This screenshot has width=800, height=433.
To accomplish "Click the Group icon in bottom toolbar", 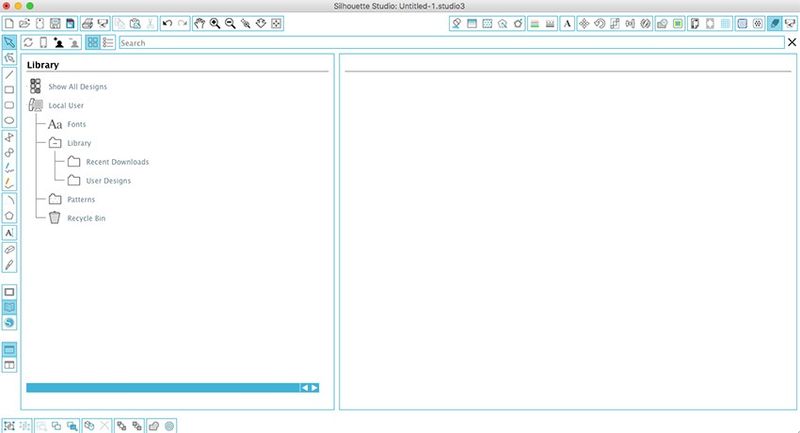I will tap(9, 426).
